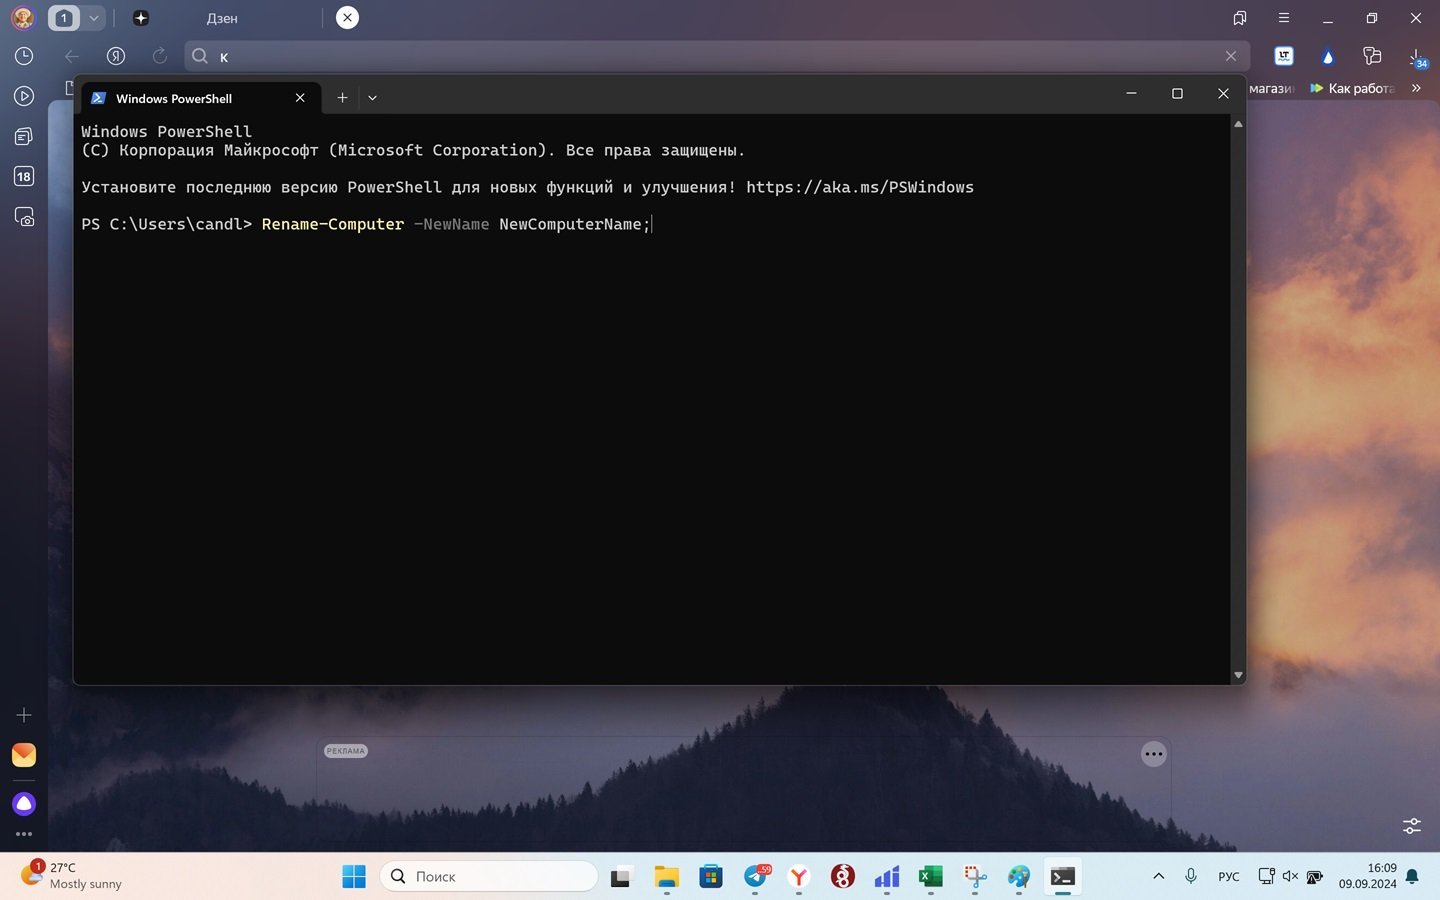Open the browser tab counter button
Viewport: 1440px width, 900px height.
coord(63,18)
